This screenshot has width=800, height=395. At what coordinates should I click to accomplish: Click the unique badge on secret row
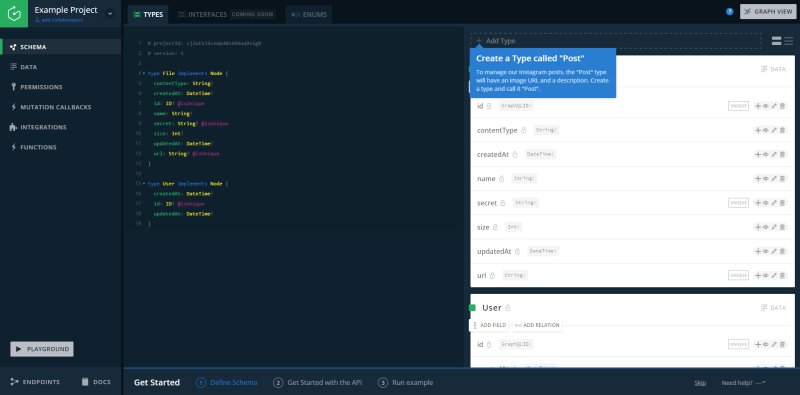(x=738, y=203)
